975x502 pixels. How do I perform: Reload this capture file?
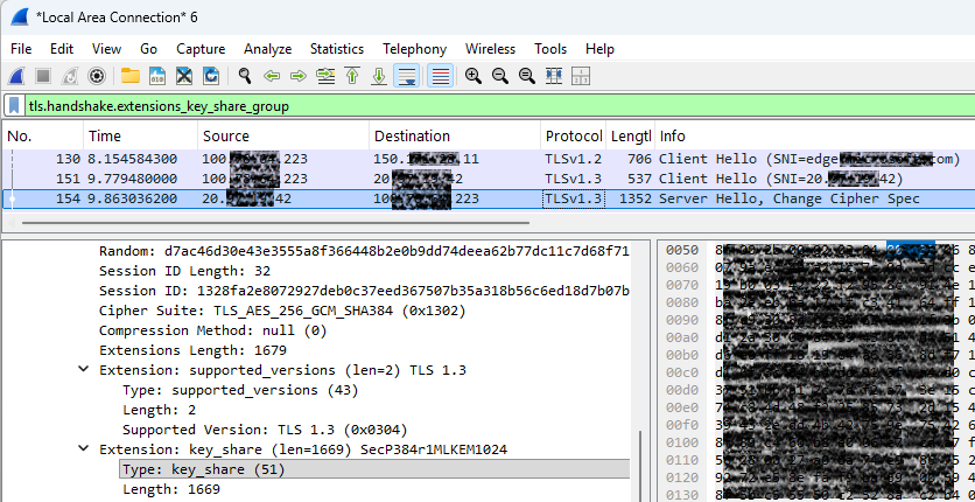[x=211, y=76]
